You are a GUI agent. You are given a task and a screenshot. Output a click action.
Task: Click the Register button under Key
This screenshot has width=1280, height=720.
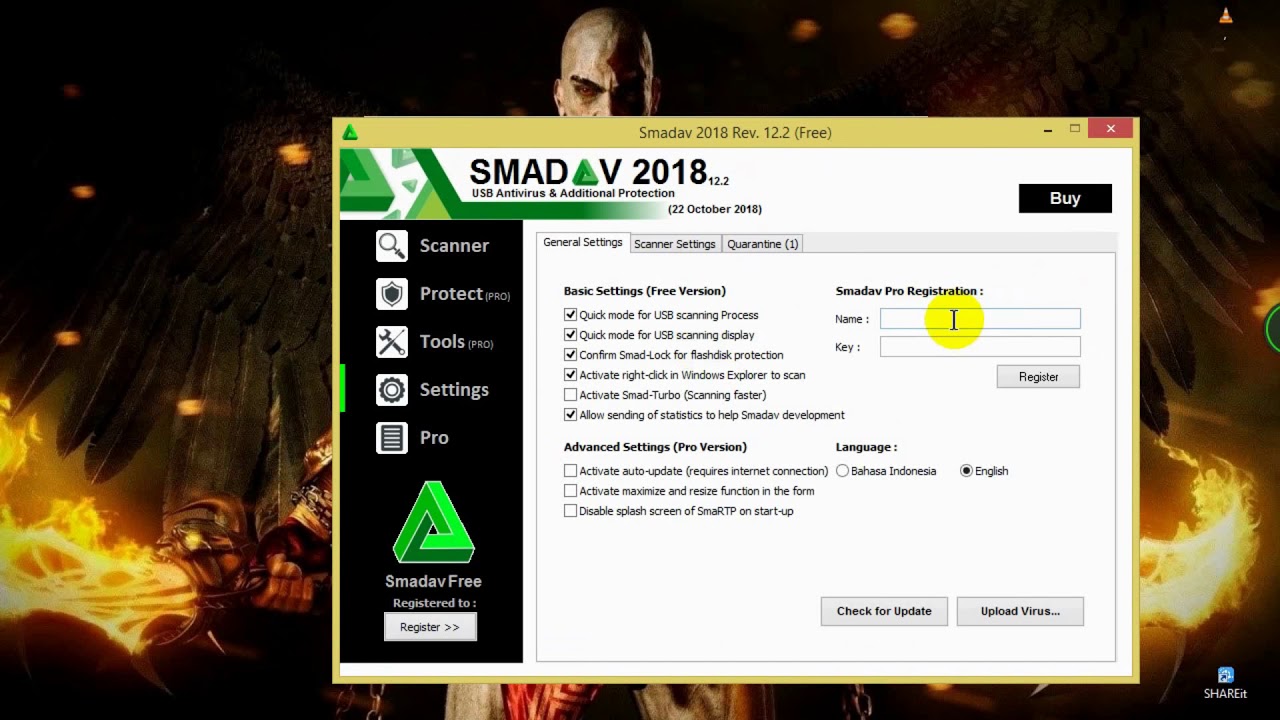pyautogui.click(x=1038, y=377)
